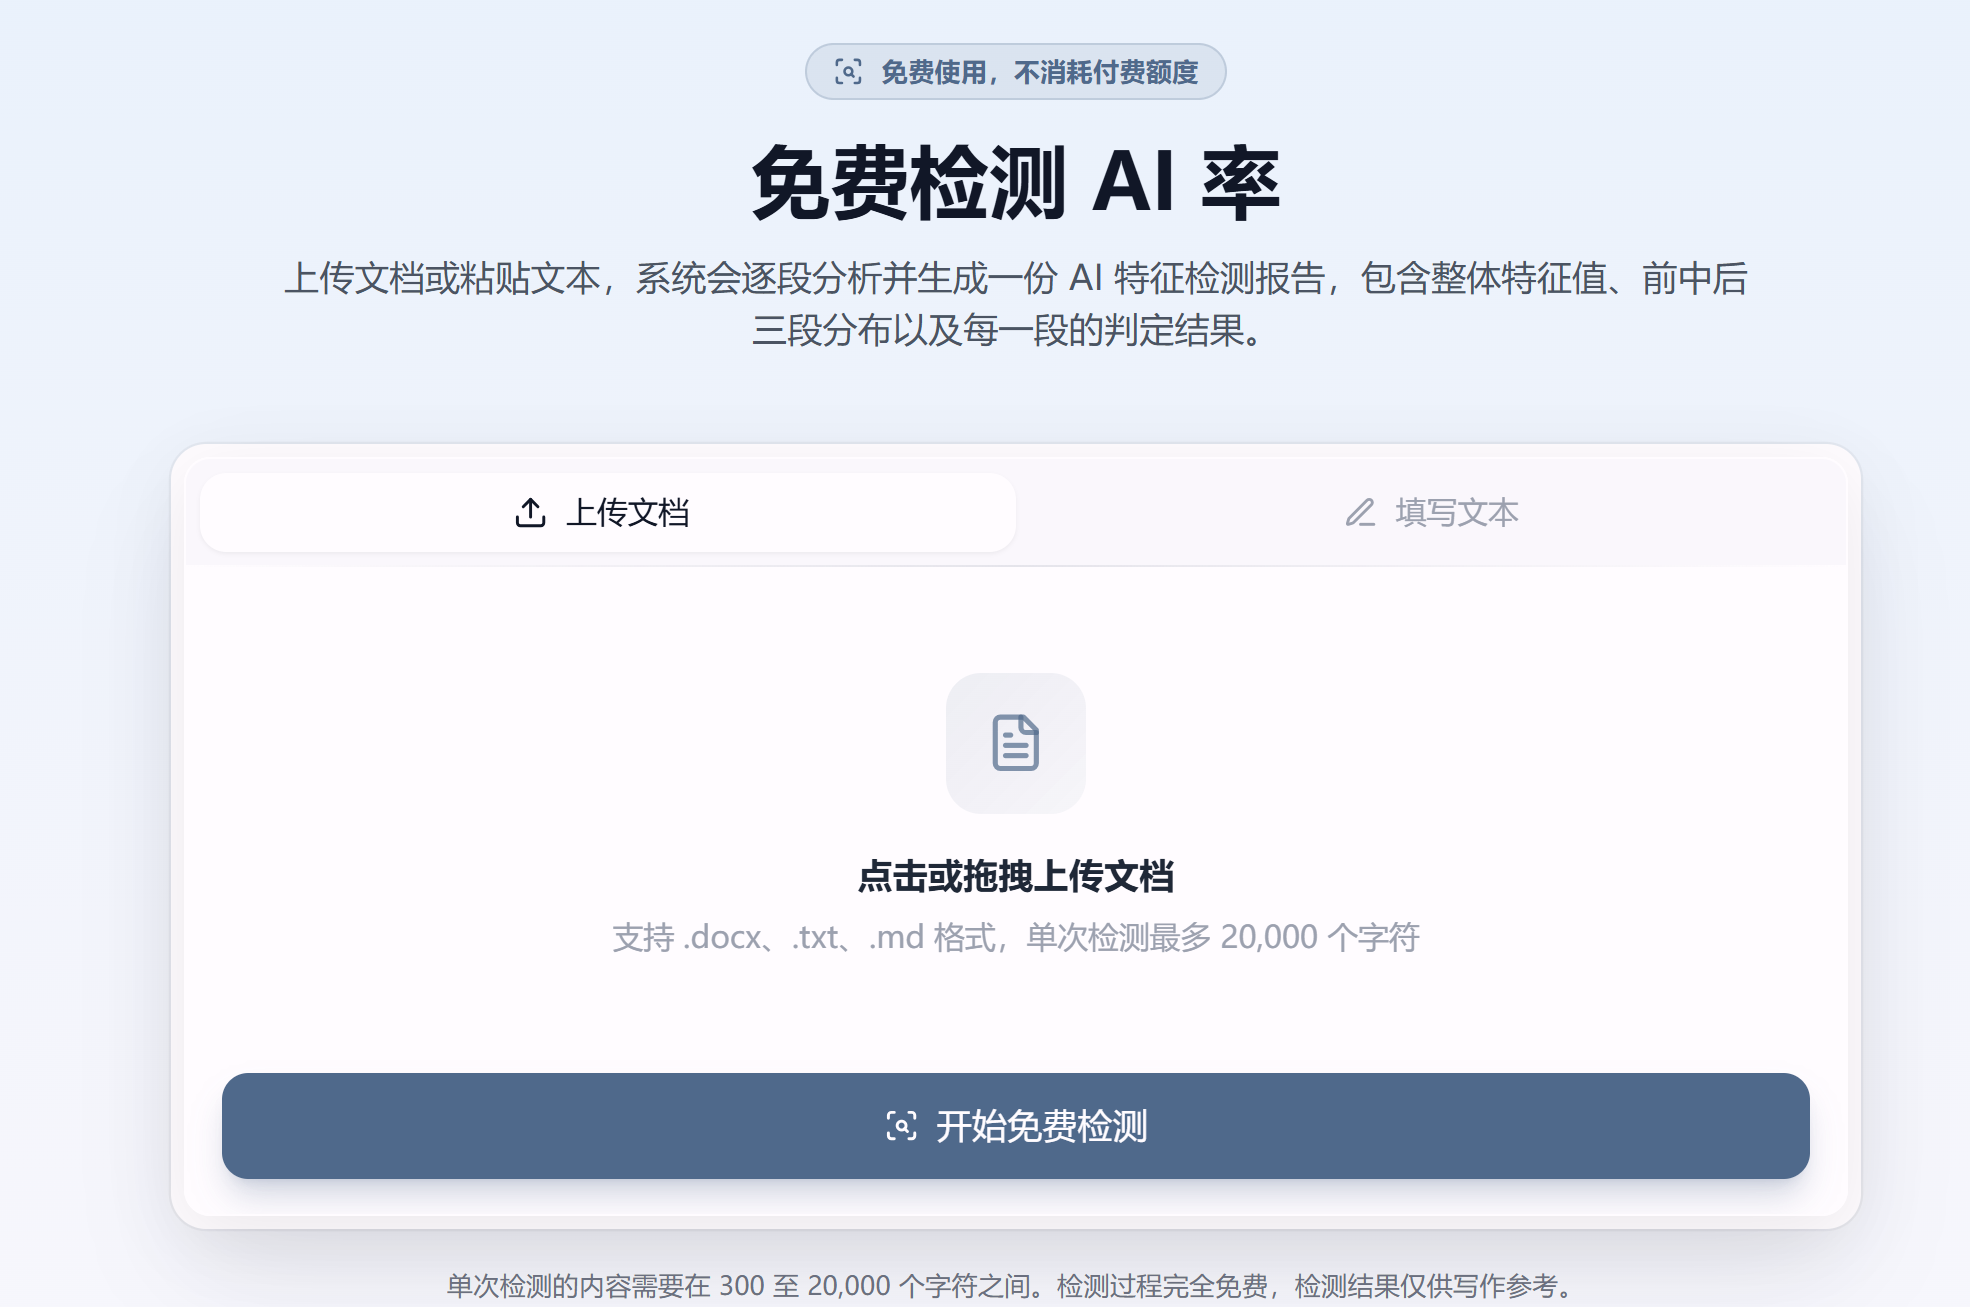The width and height of the screenshot is (1970, 1307).
Task: Click the 点击或拖拽上传文档 heading
Action: point(1015,876)
